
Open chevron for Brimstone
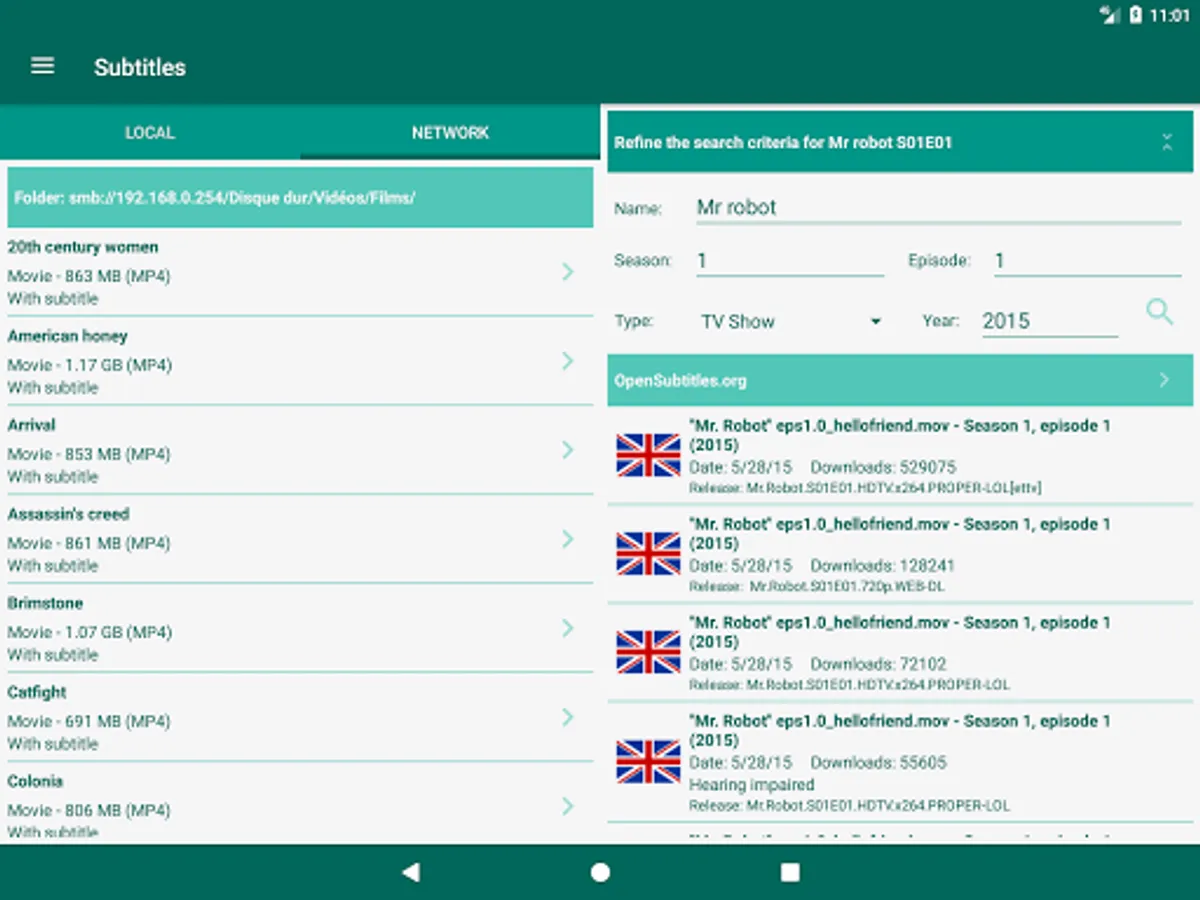(x=567, y=627)
